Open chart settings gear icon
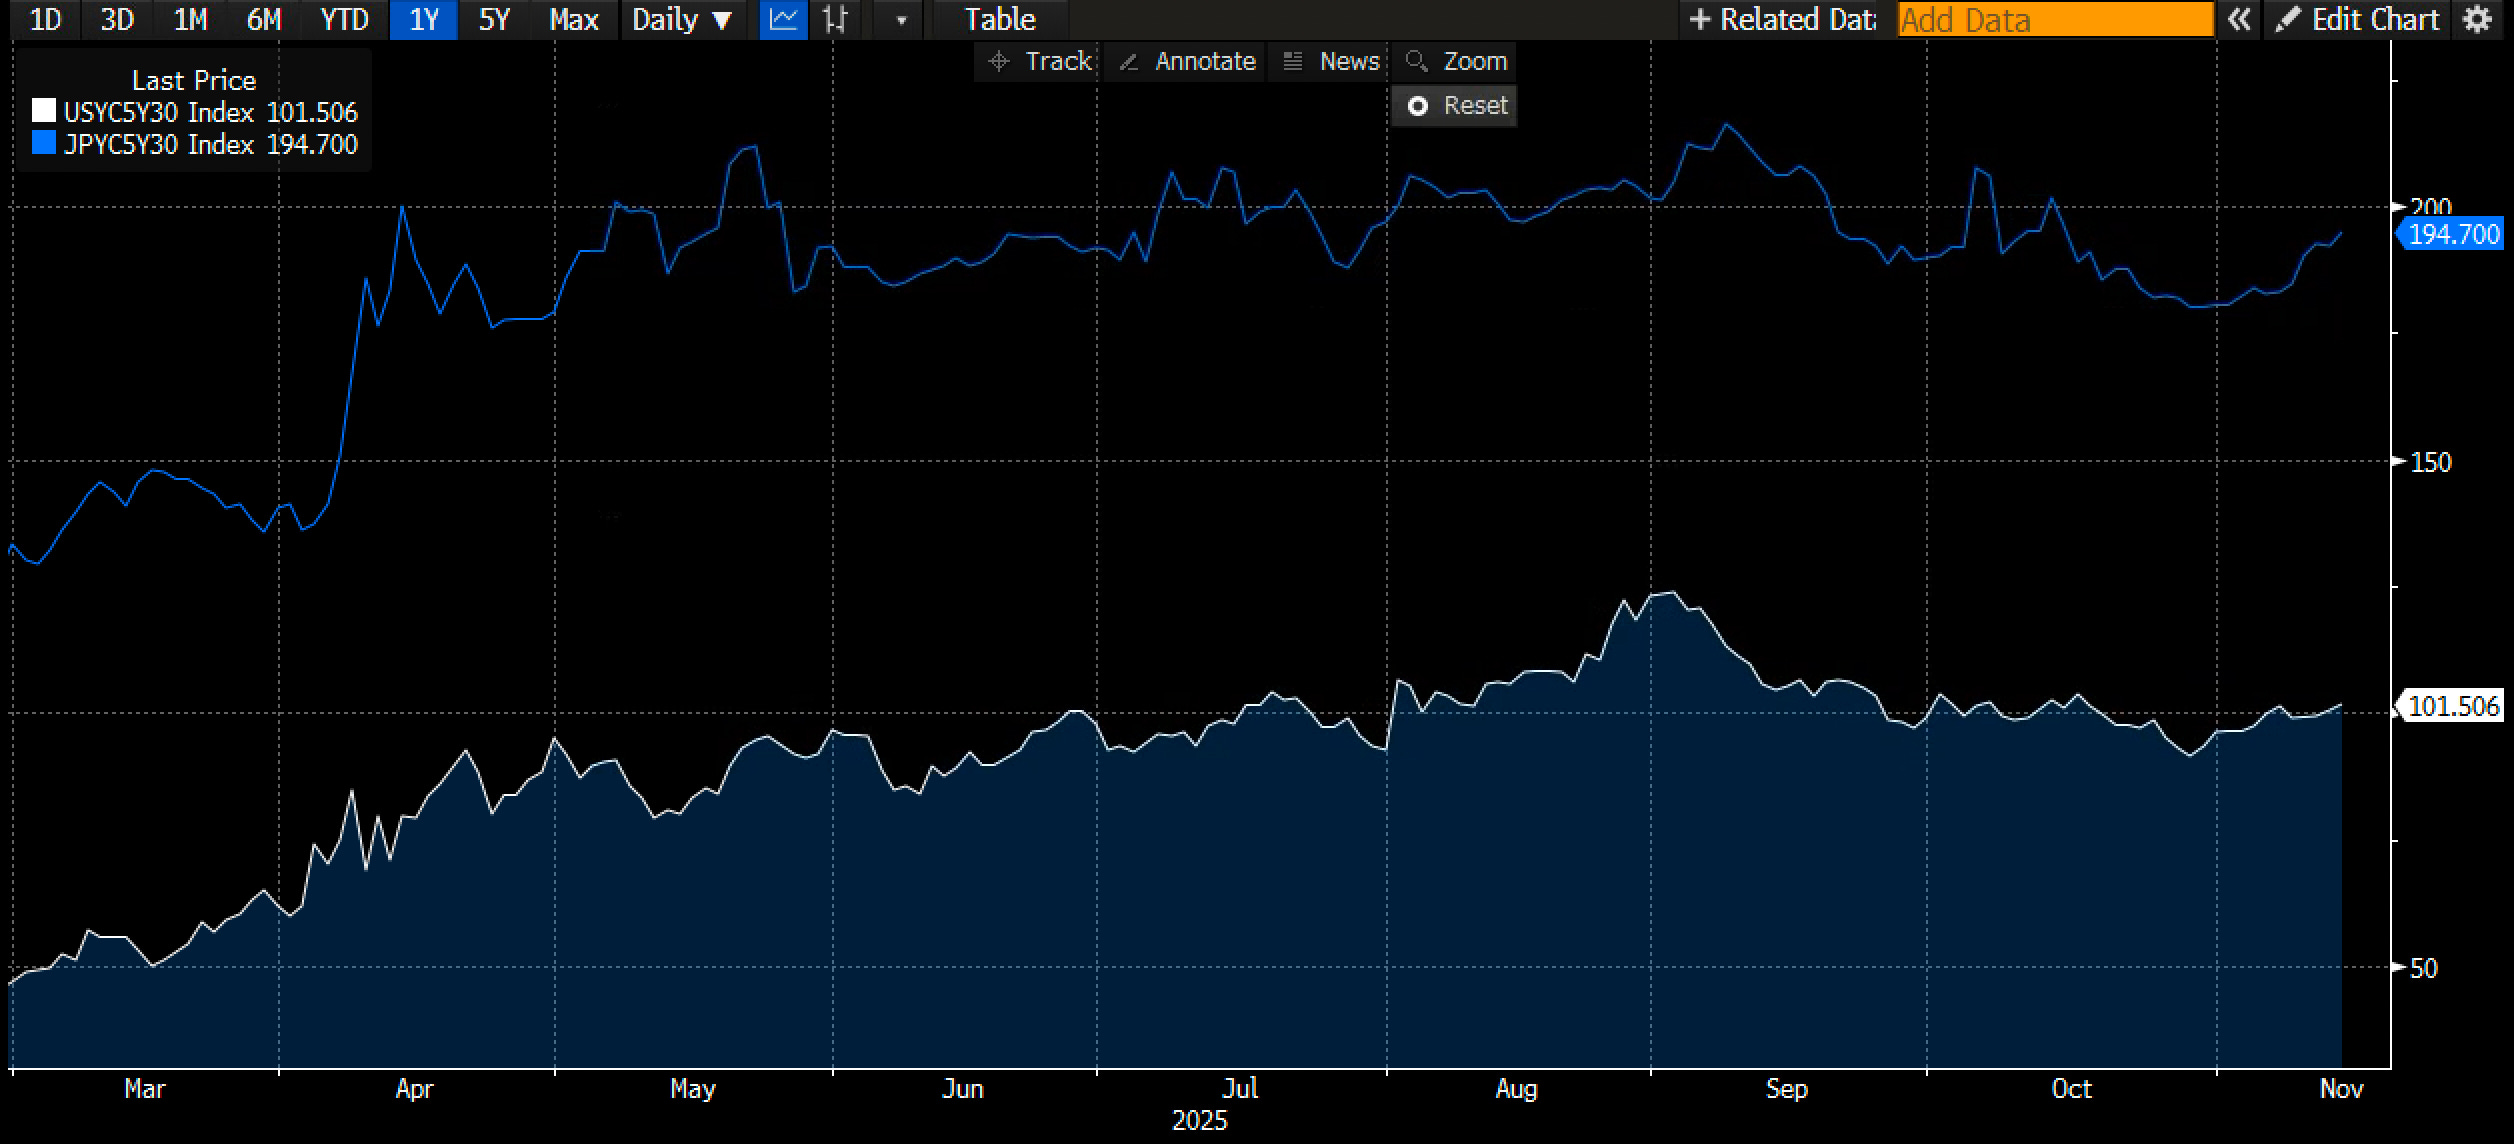2514x1144 pixels. coord(2477,20)
